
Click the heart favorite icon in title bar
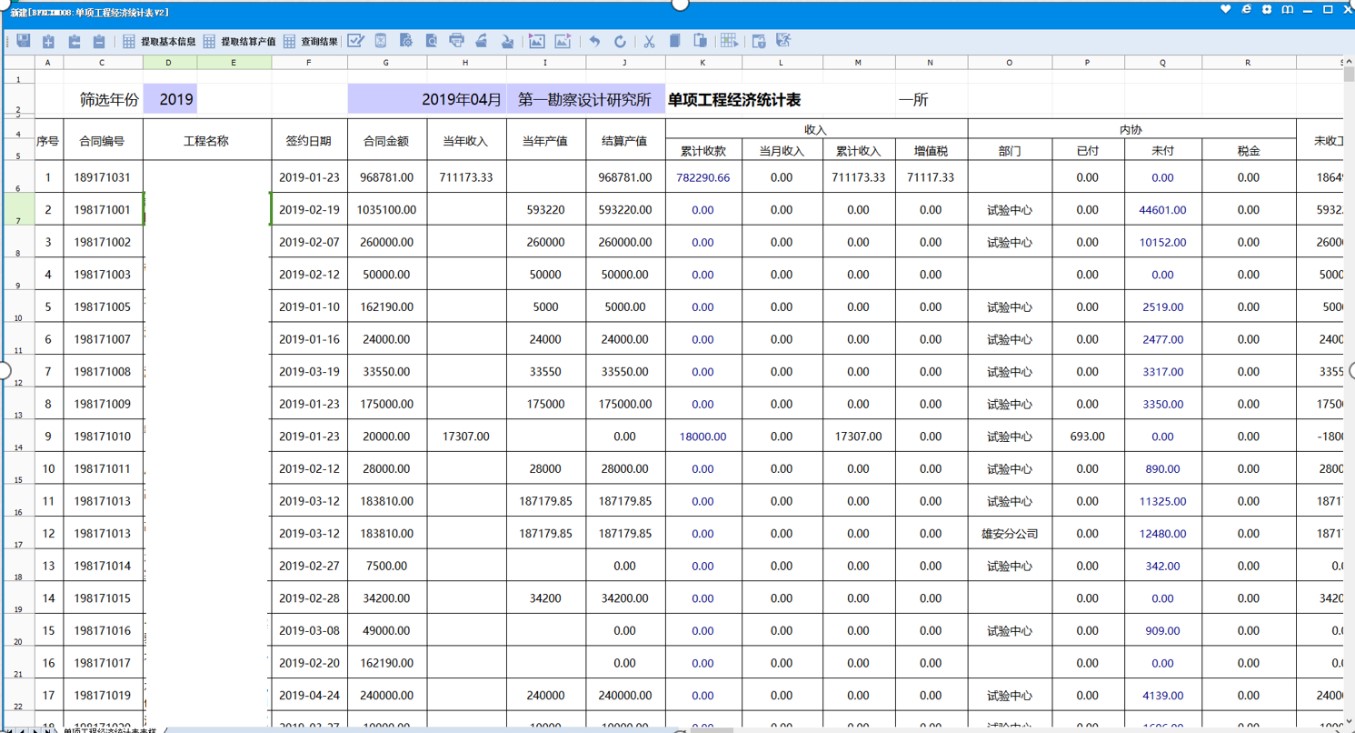tap(1226, 9)
